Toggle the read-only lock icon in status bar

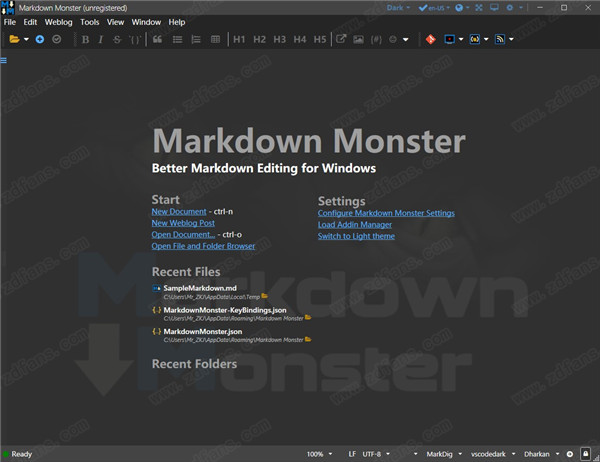585,454
